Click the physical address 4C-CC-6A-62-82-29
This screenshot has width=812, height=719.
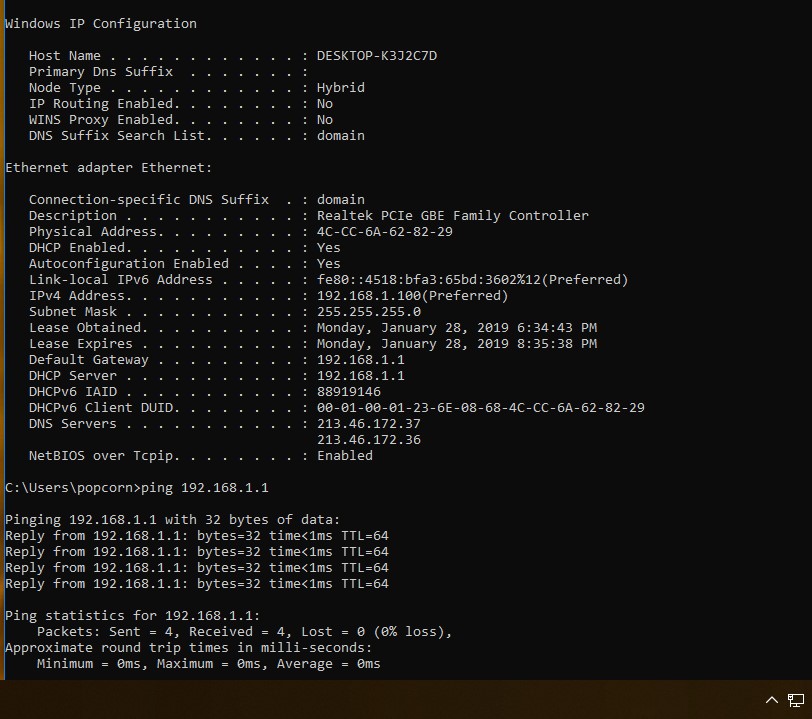(384, 232)
